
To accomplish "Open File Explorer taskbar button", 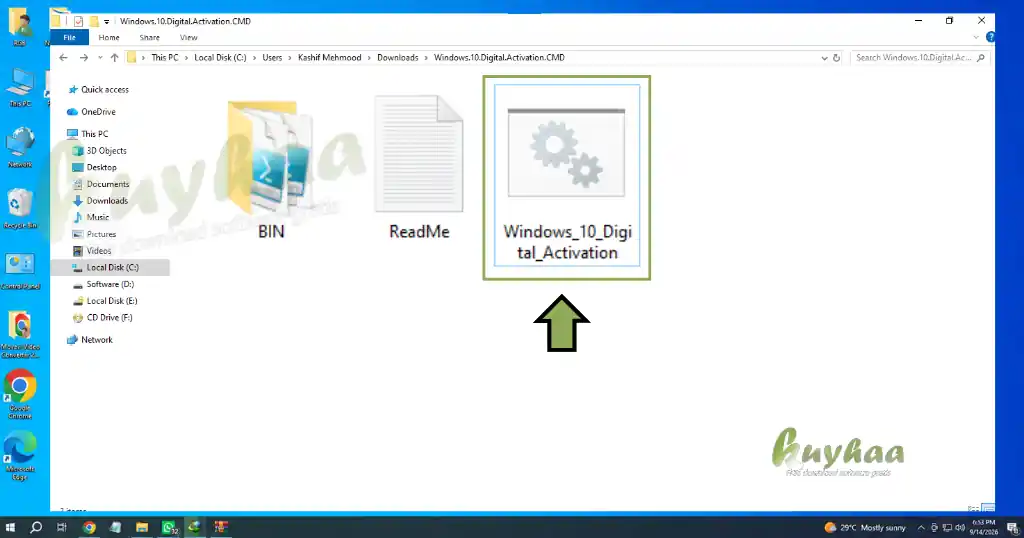I will (x=142, y=527).
